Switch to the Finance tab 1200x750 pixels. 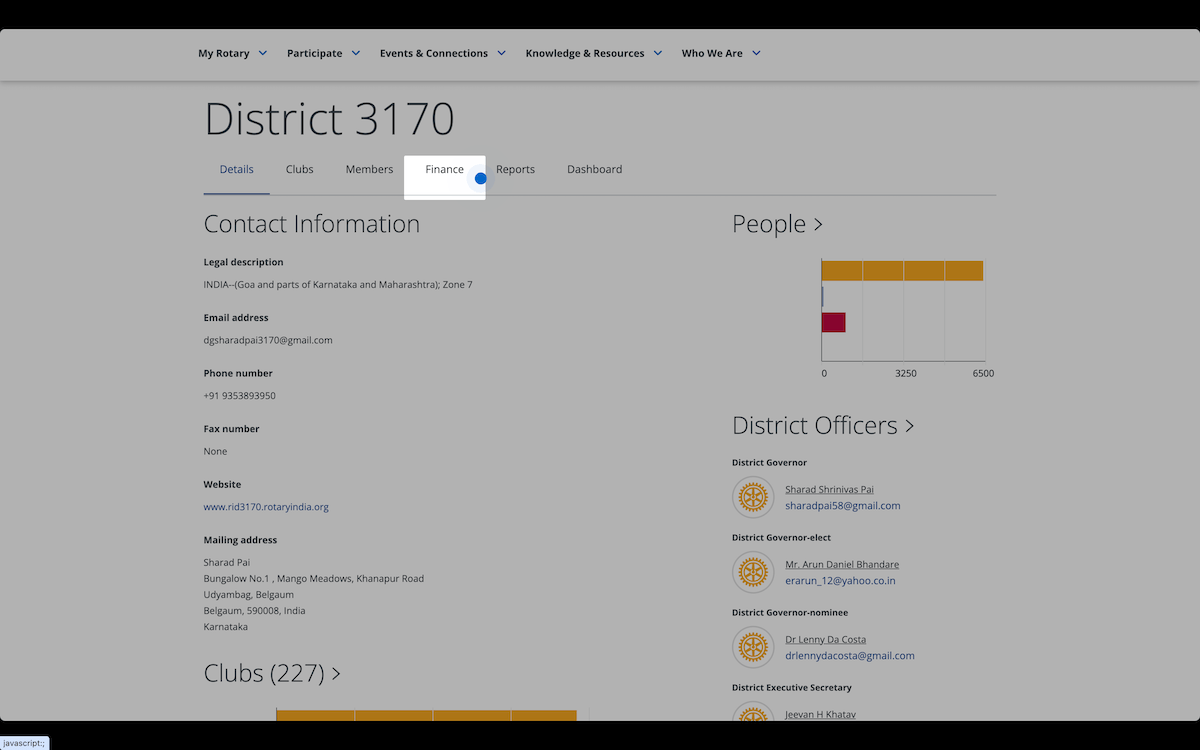(444, 170)
